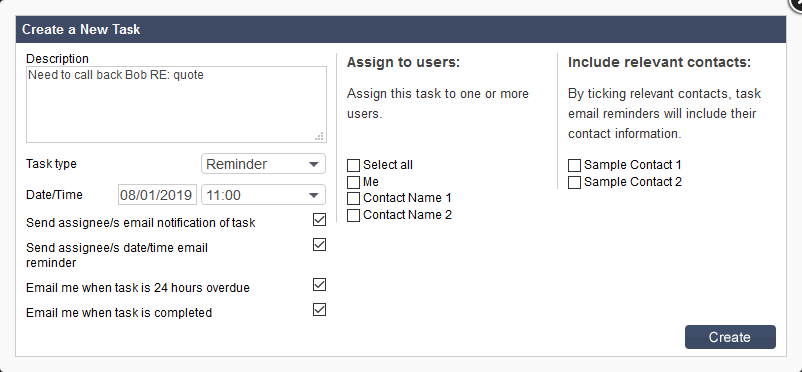
Task: Open the Task type Reminder dropdown
Action: pos(263,164)
